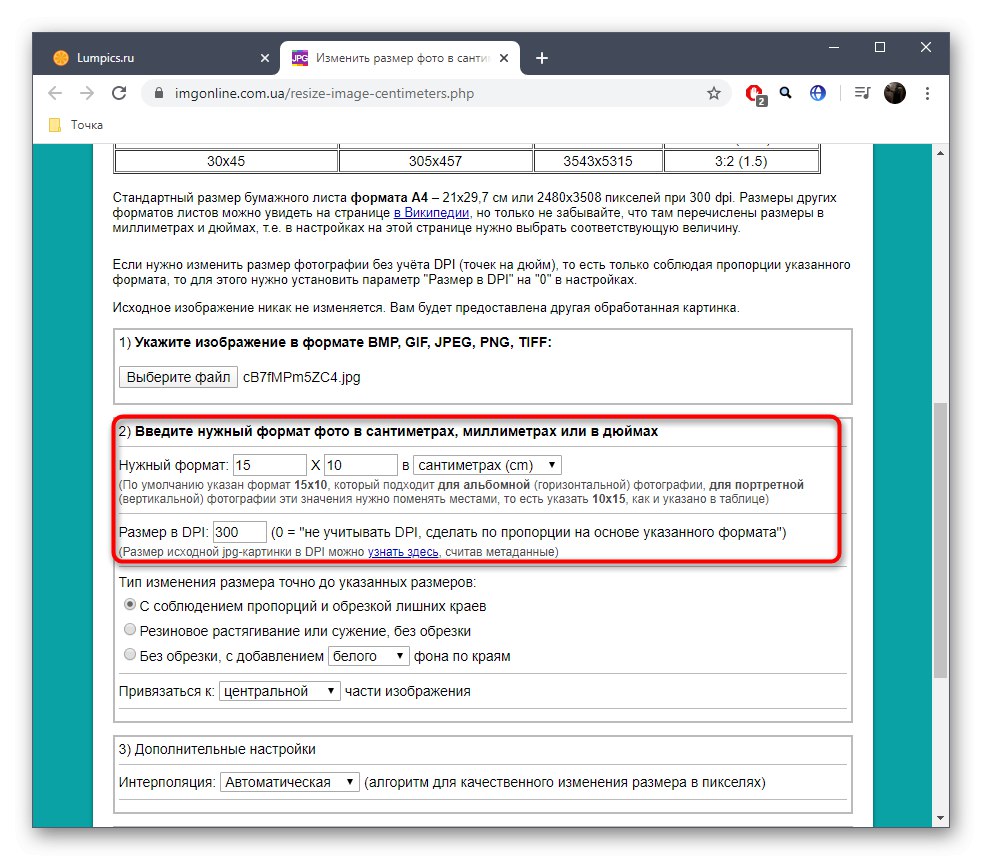The image size is (982, 860).
Task: Choose option adding background without cropping
Action: tap(130, 653)
